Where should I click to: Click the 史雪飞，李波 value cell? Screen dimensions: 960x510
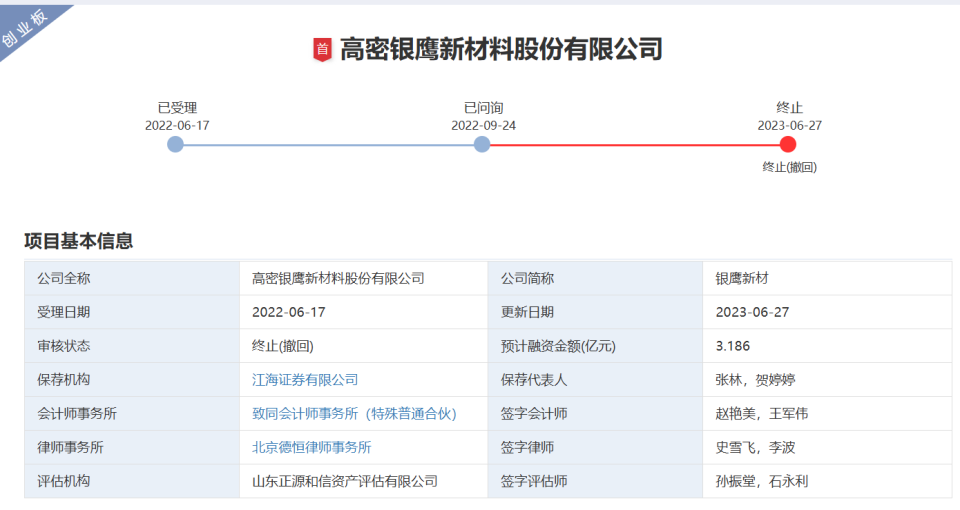tap(827, 447)
